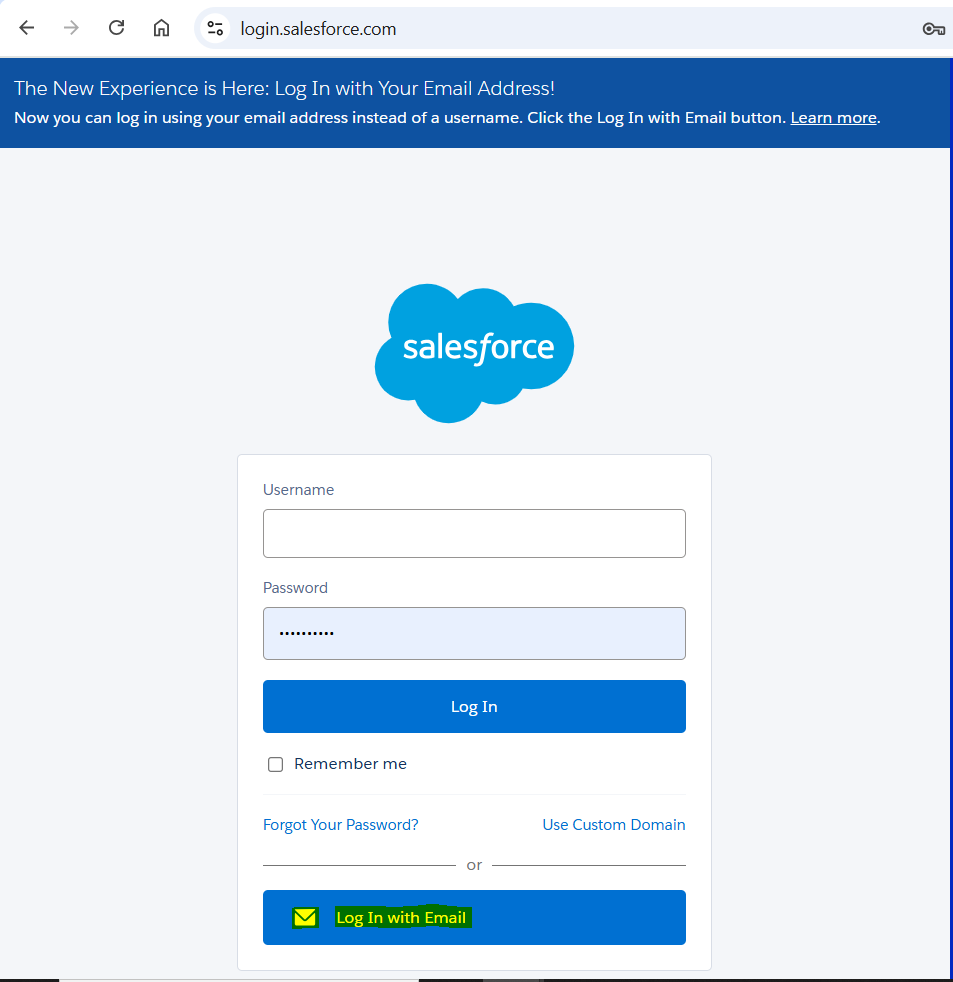Choose Log In with Email
953x982 pixels.
tap(474, 917)
